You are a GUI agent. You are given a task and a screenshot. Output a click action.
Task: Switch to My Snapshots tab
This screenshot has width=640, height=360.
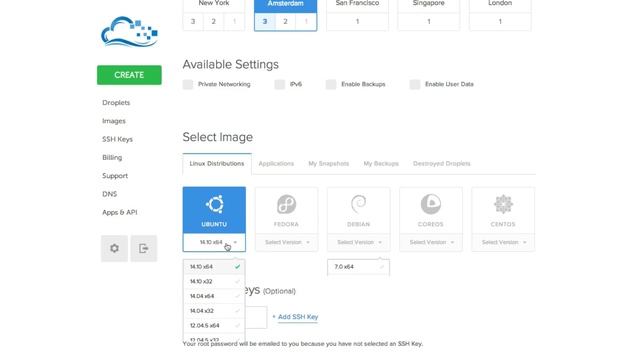(329, 164)
